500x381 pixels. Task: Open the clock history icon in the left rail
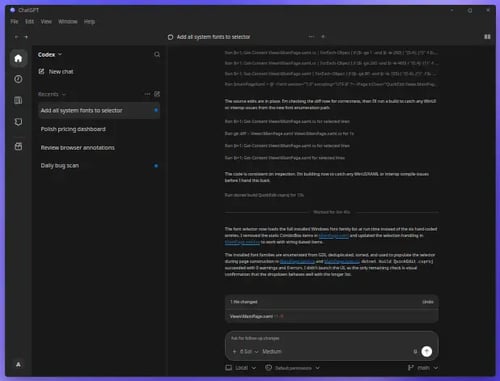point(18,79)
